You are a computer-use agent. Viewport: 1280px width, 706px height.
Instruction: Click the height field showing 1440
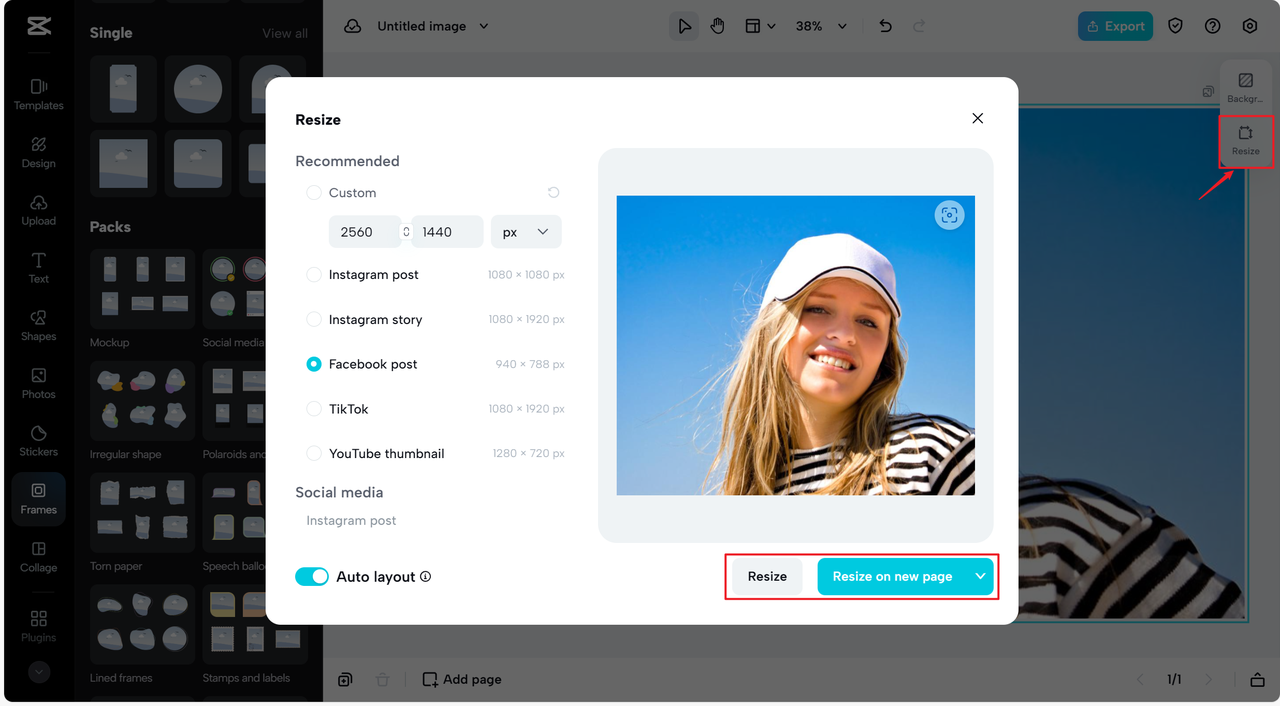click(447, 232)
